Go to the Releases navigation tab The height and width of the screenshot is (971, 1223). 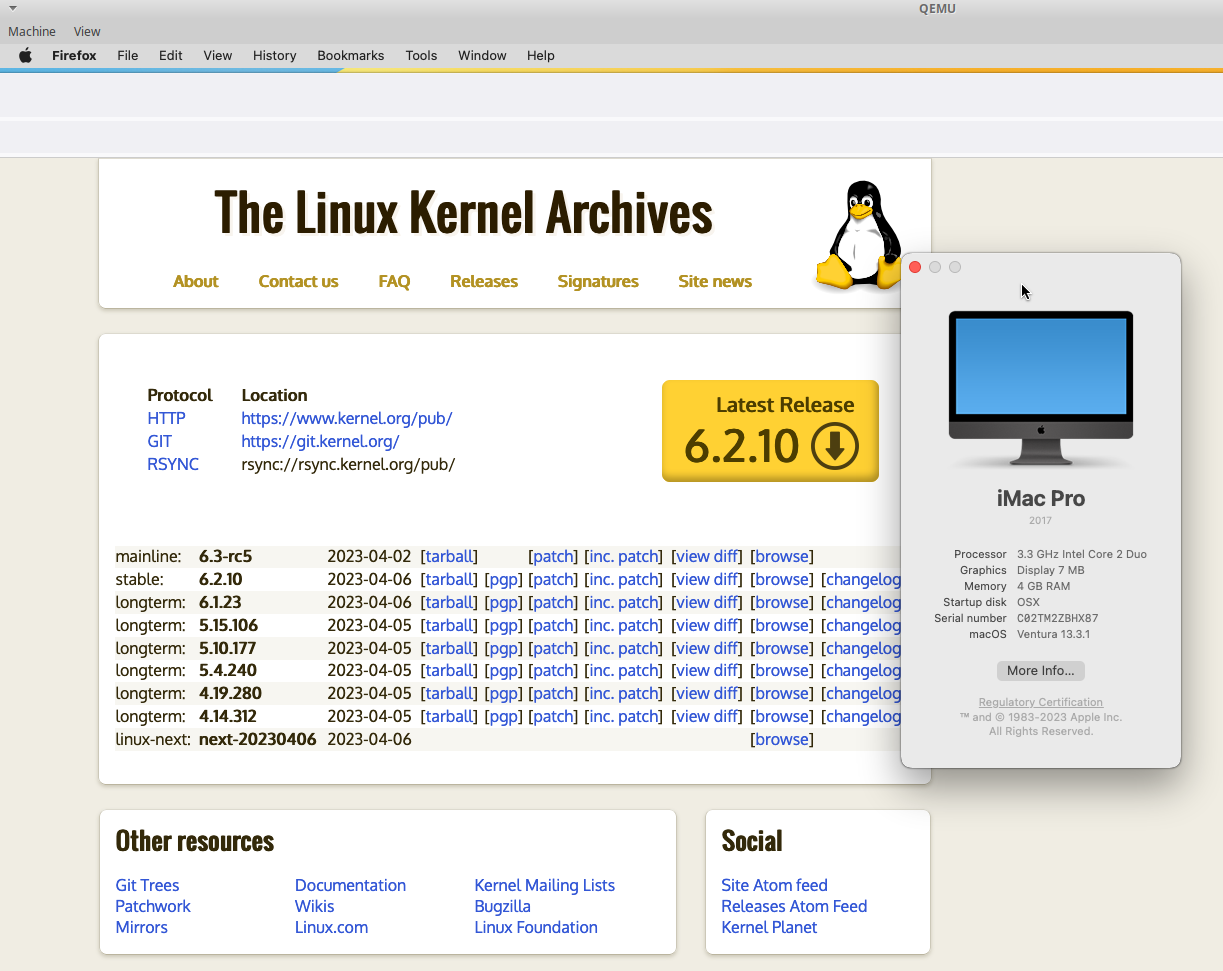pos(483,281)
